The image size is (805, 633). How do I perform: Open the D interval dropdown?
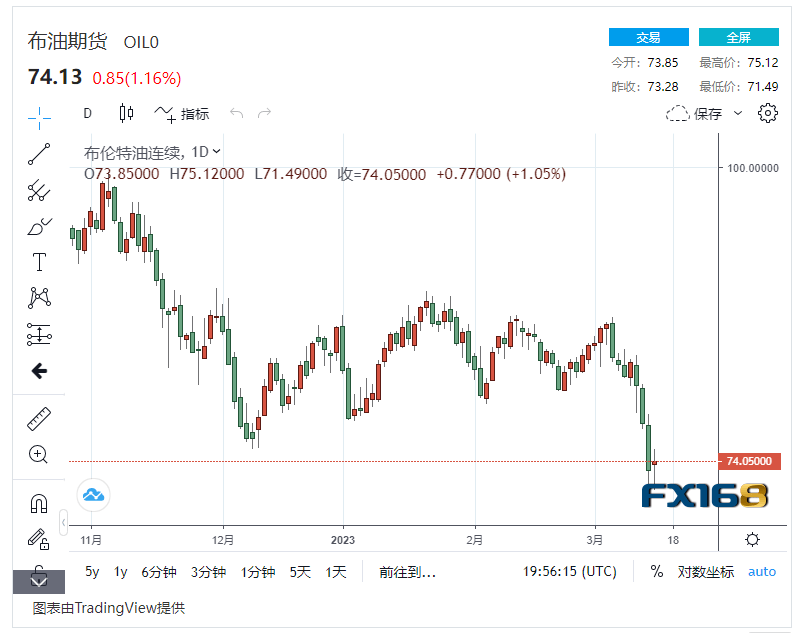click(87, 113)
